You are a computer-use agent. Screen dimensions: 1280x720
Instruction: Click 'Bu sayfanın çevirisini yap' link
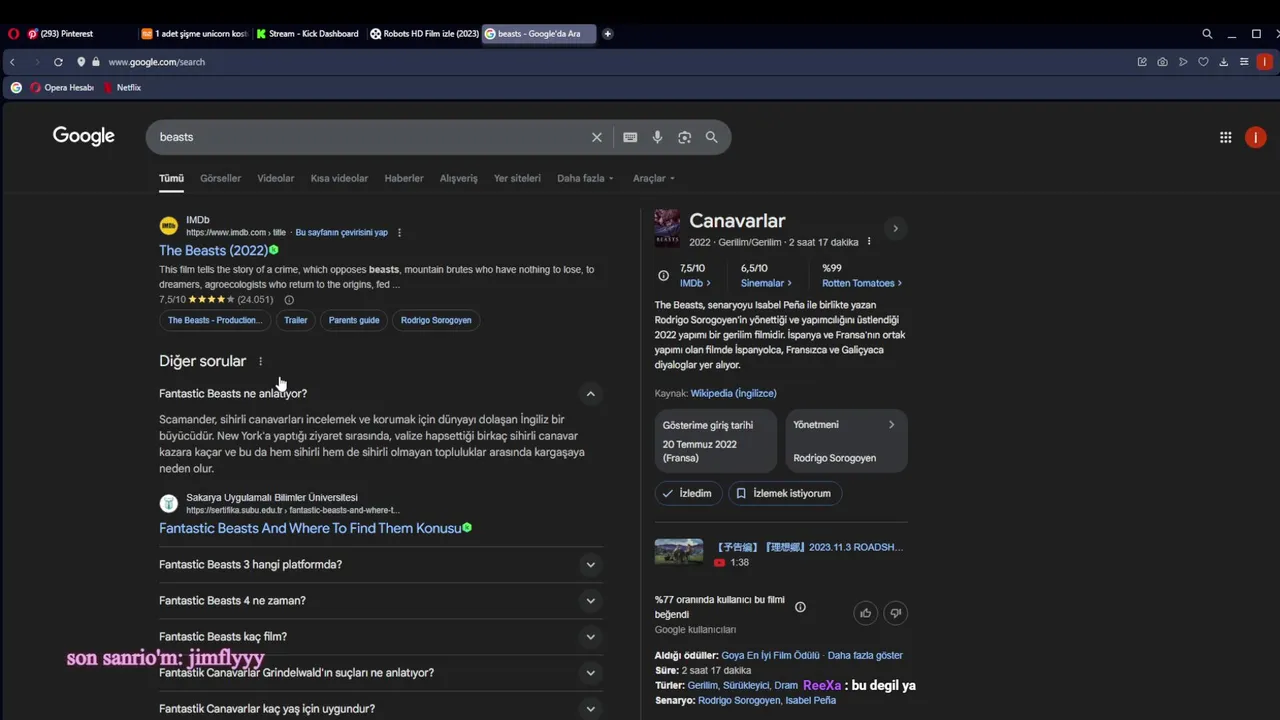[341, 233]
